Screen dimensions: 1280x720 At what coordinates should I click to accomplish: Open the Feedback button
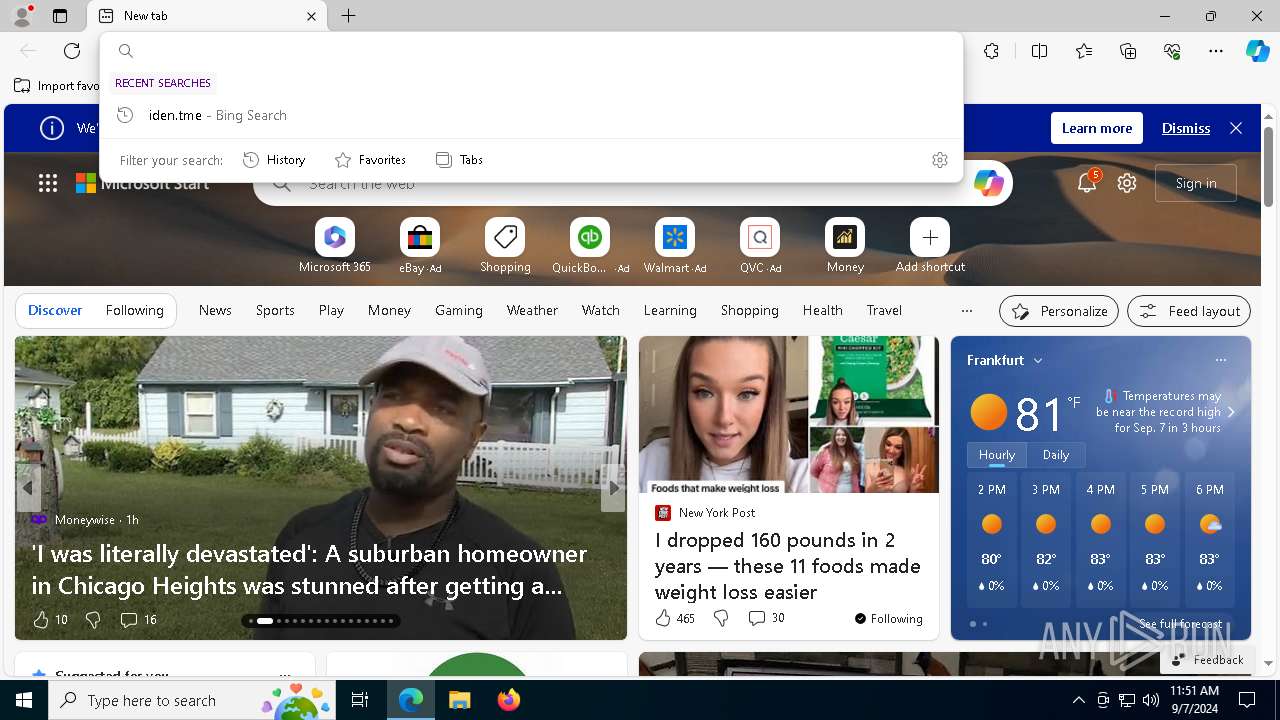(1207, 660)
